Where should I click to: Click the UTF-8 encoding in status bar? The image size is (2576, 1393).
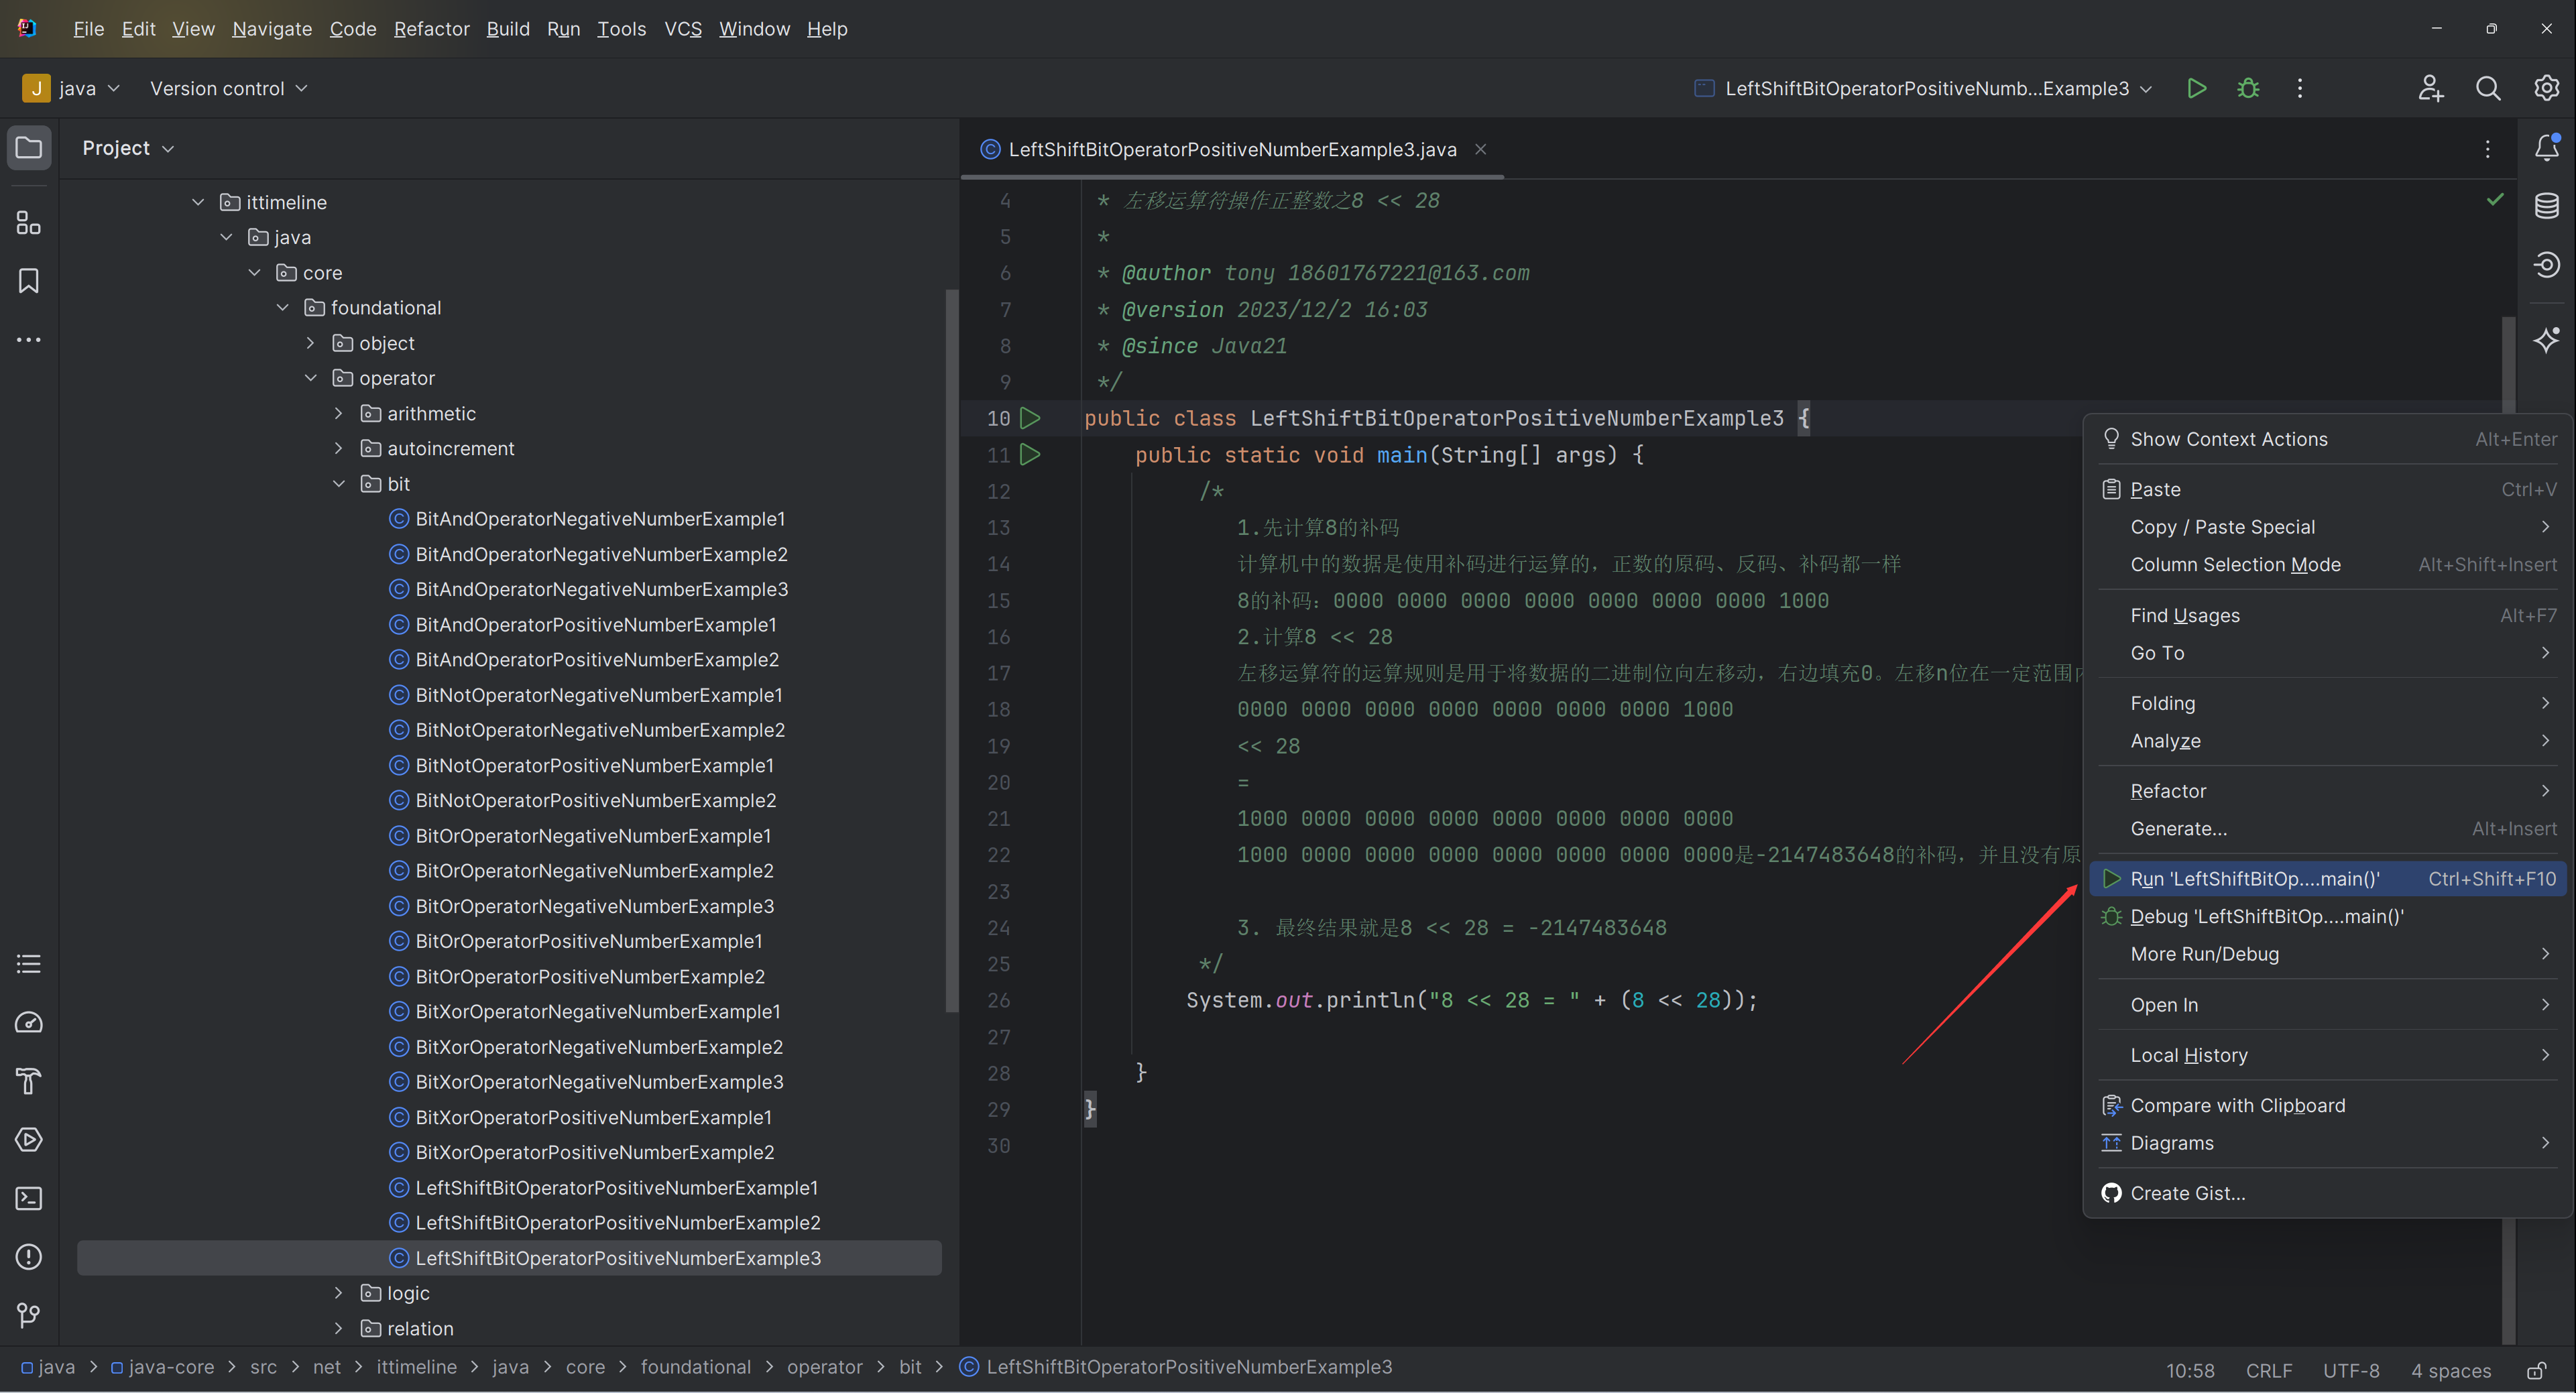coord(2351,1370)
